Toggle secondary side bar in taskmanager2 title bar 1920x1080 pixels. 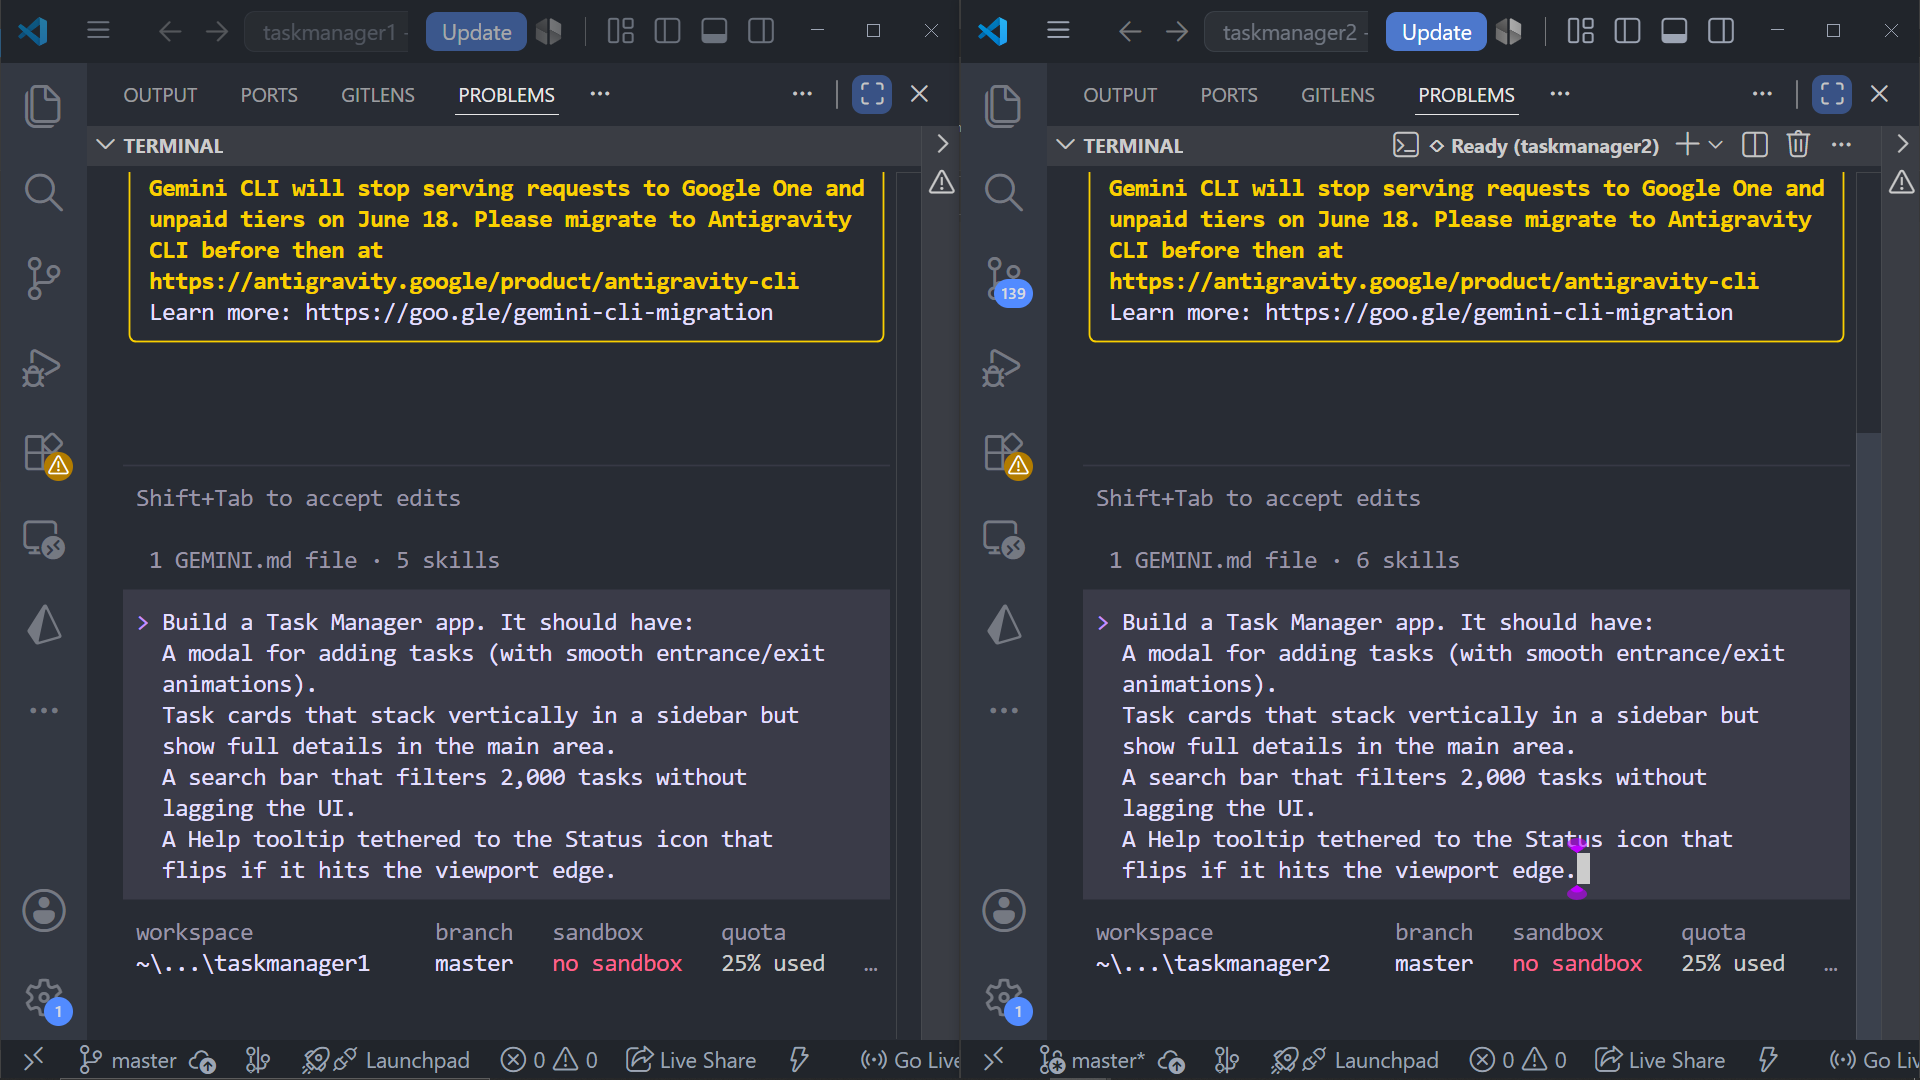[x=1721, y=32]
